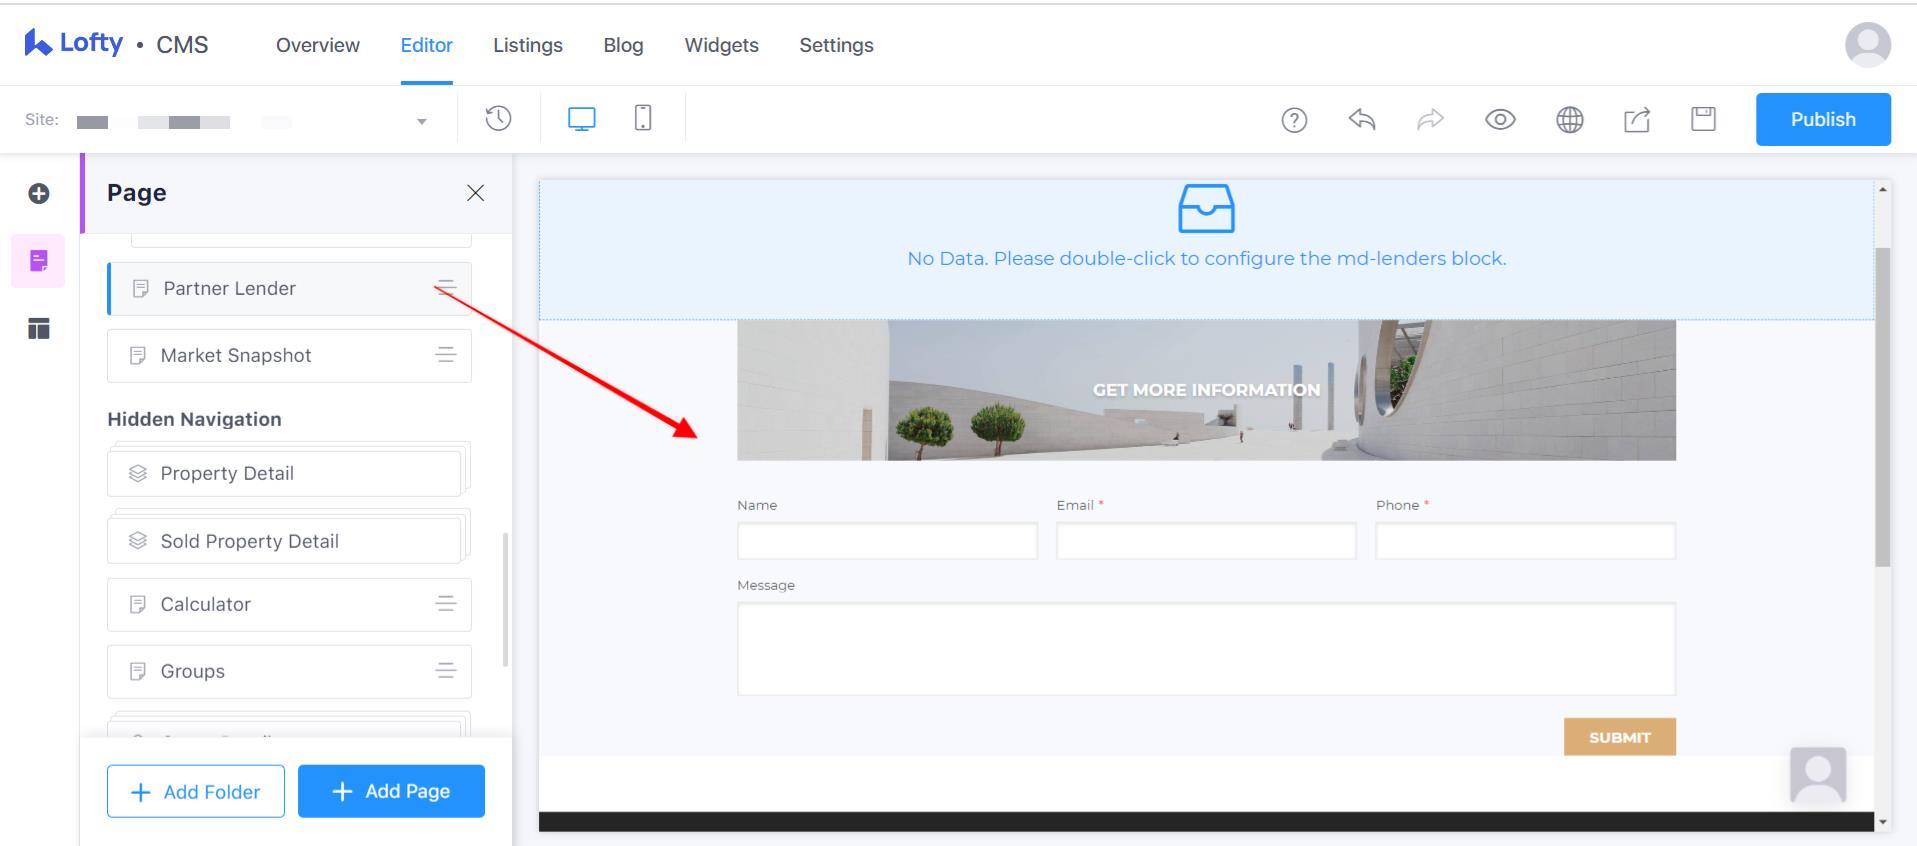Add a new page
The image size is (1917, 846).
pos(391,791)
